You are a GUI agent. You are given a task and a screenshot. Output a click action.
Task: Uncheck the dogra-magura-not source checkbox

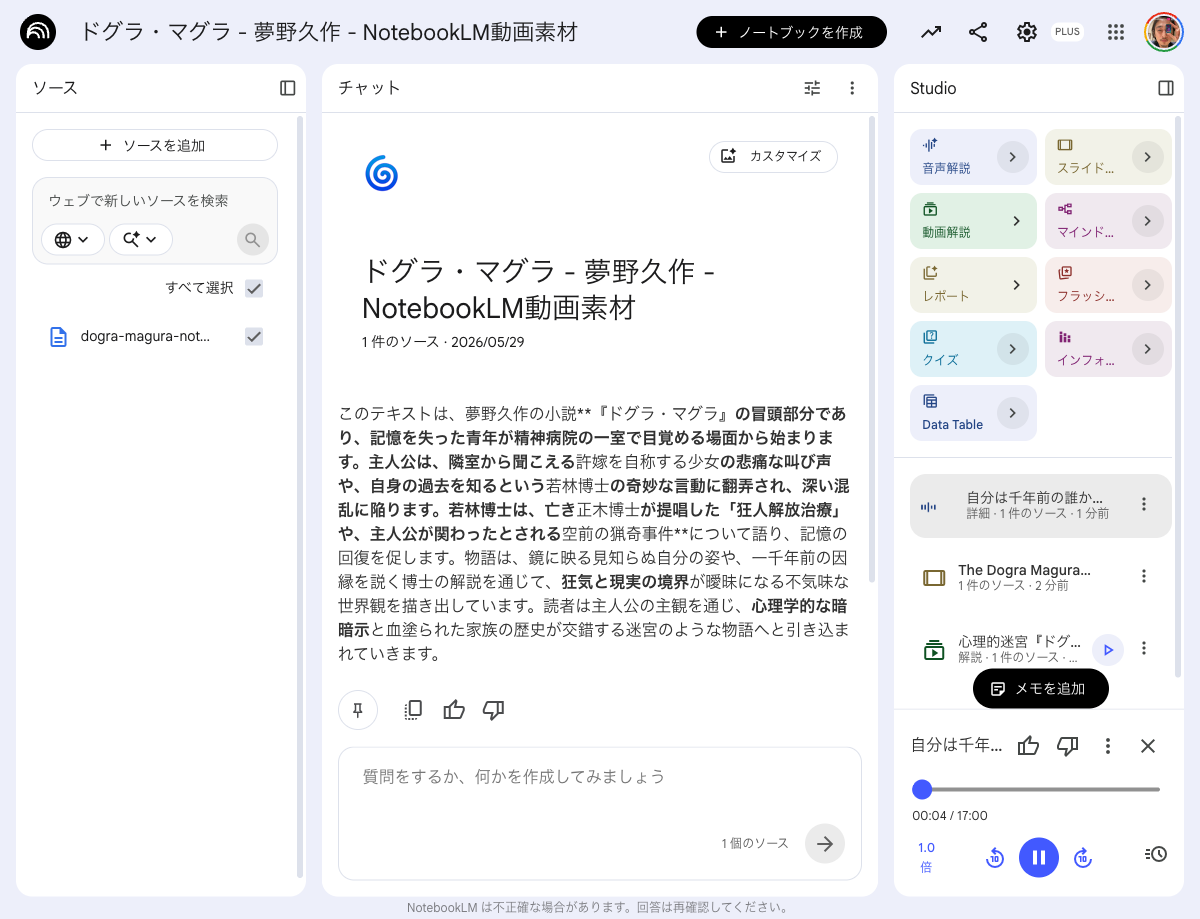(x=254, y=337)
